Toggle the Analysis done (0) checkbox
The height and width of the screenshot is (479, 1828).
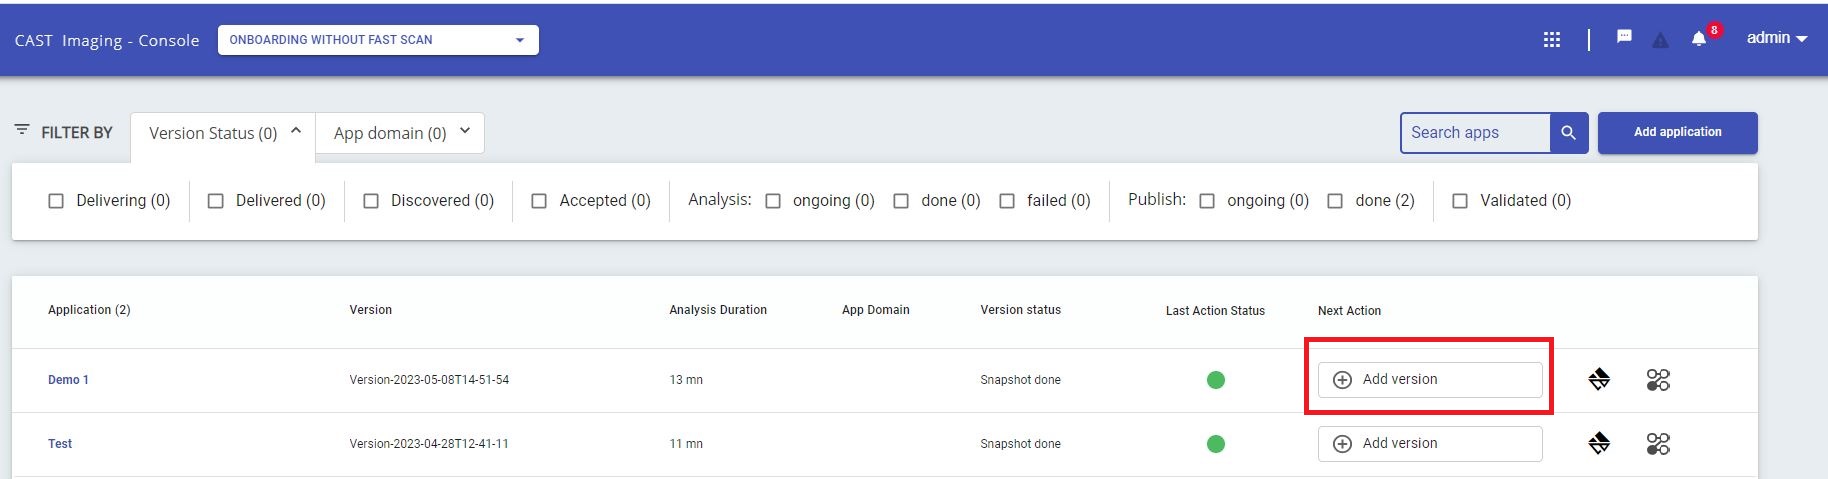(x=901, y=201)
